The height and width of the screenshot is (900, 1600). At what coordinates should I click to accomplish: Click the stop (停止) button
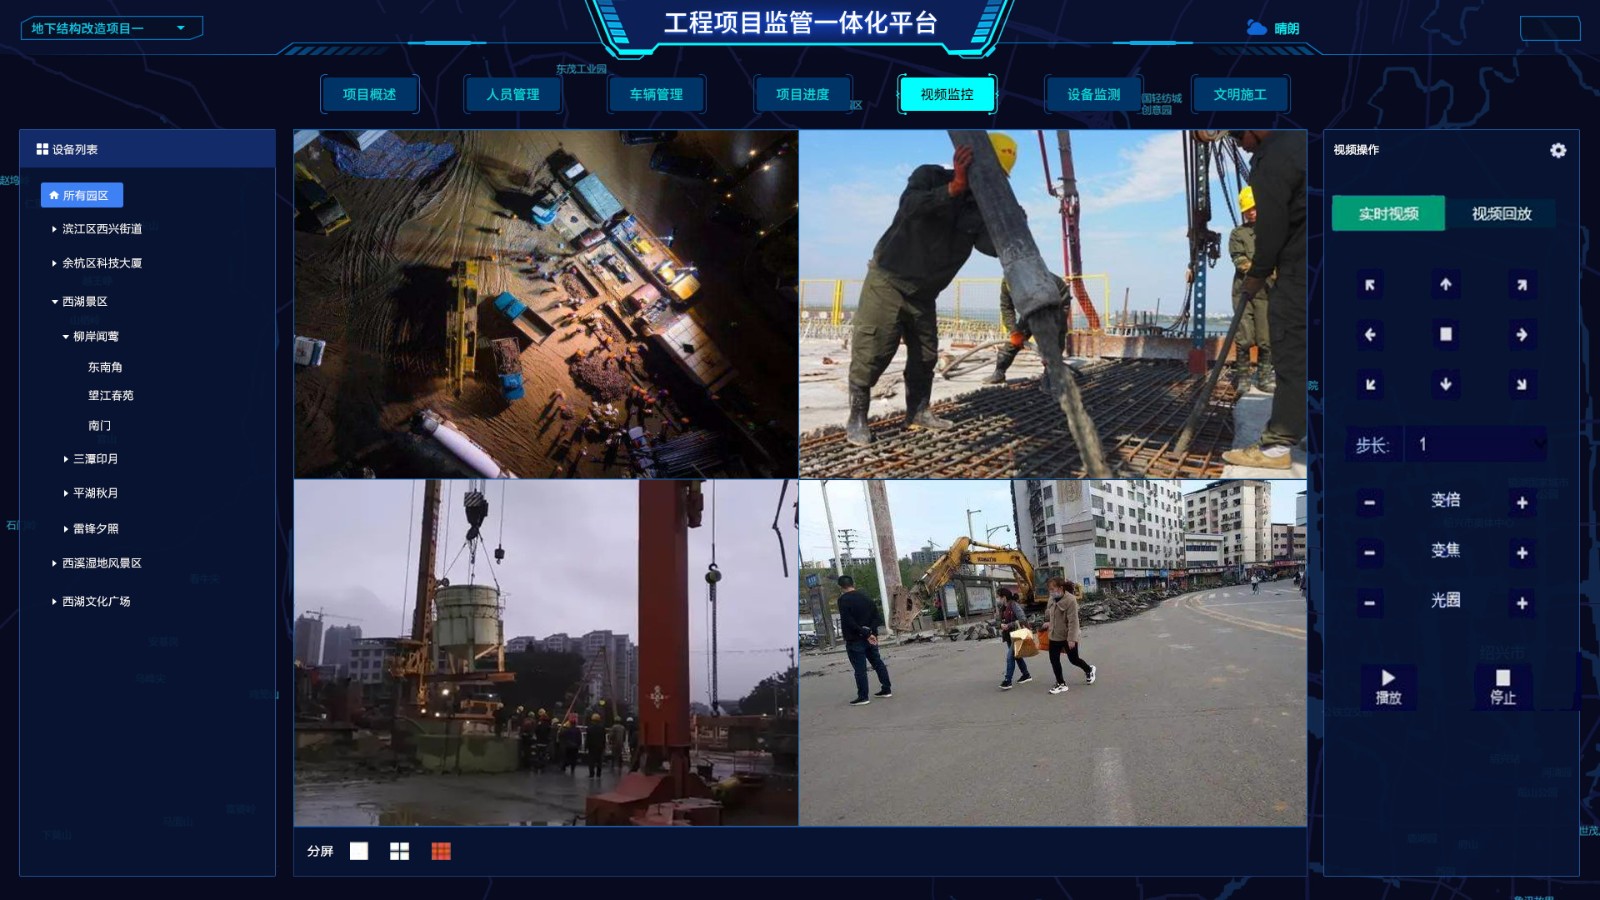pos(1503,687)
